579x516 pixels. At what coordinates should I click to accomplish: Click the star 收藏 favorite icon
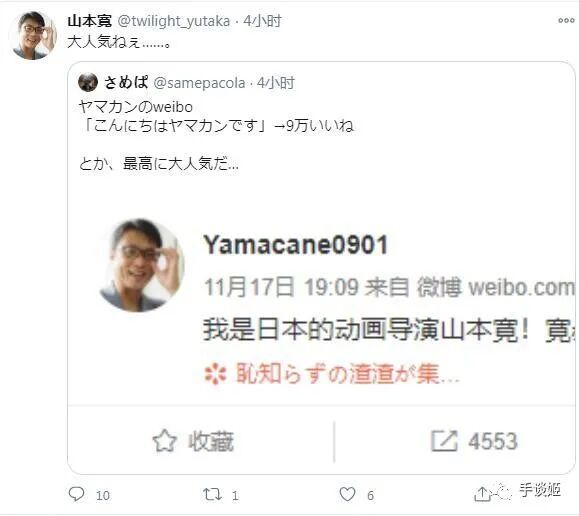[x=164, y=441]
